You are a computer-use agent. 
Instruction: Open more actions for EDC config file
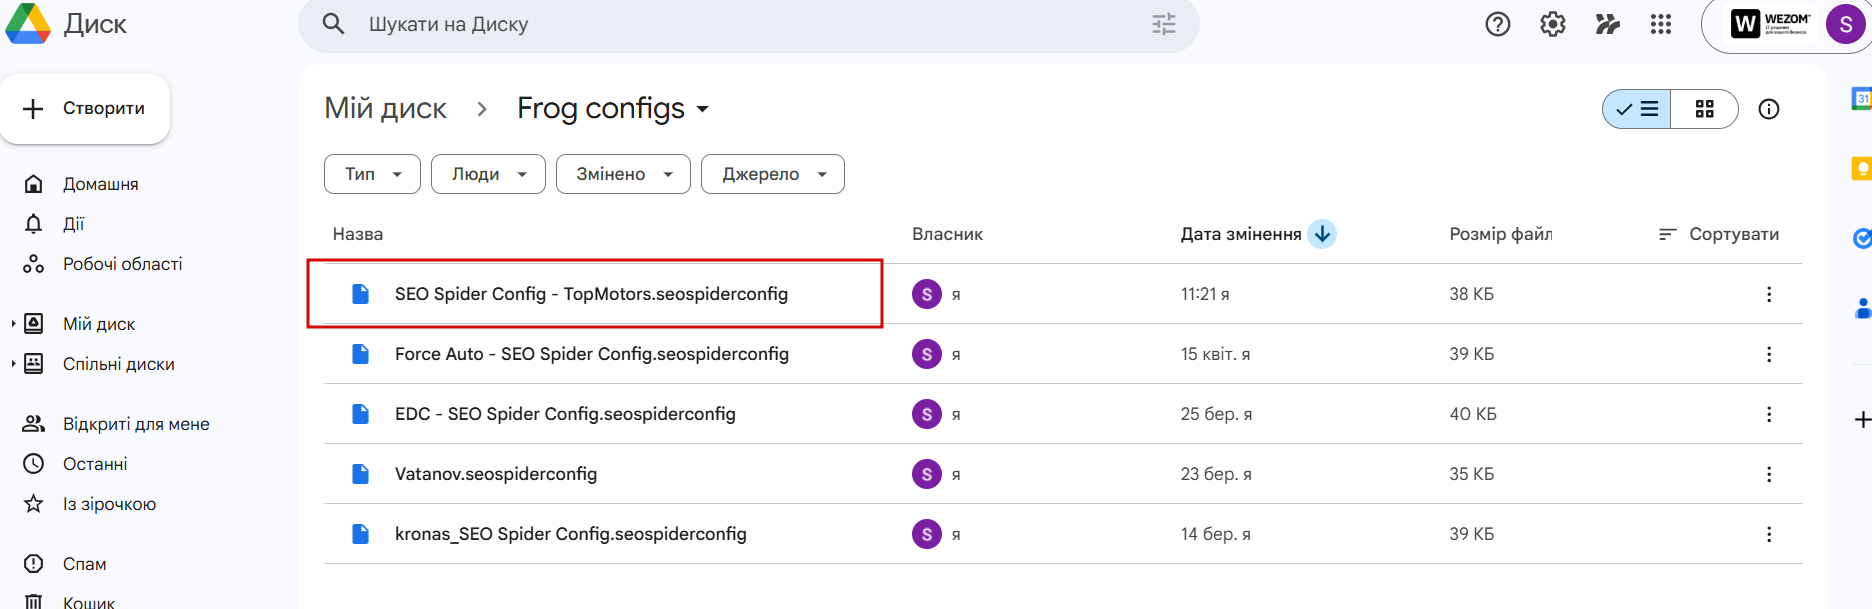[1768, 414]
